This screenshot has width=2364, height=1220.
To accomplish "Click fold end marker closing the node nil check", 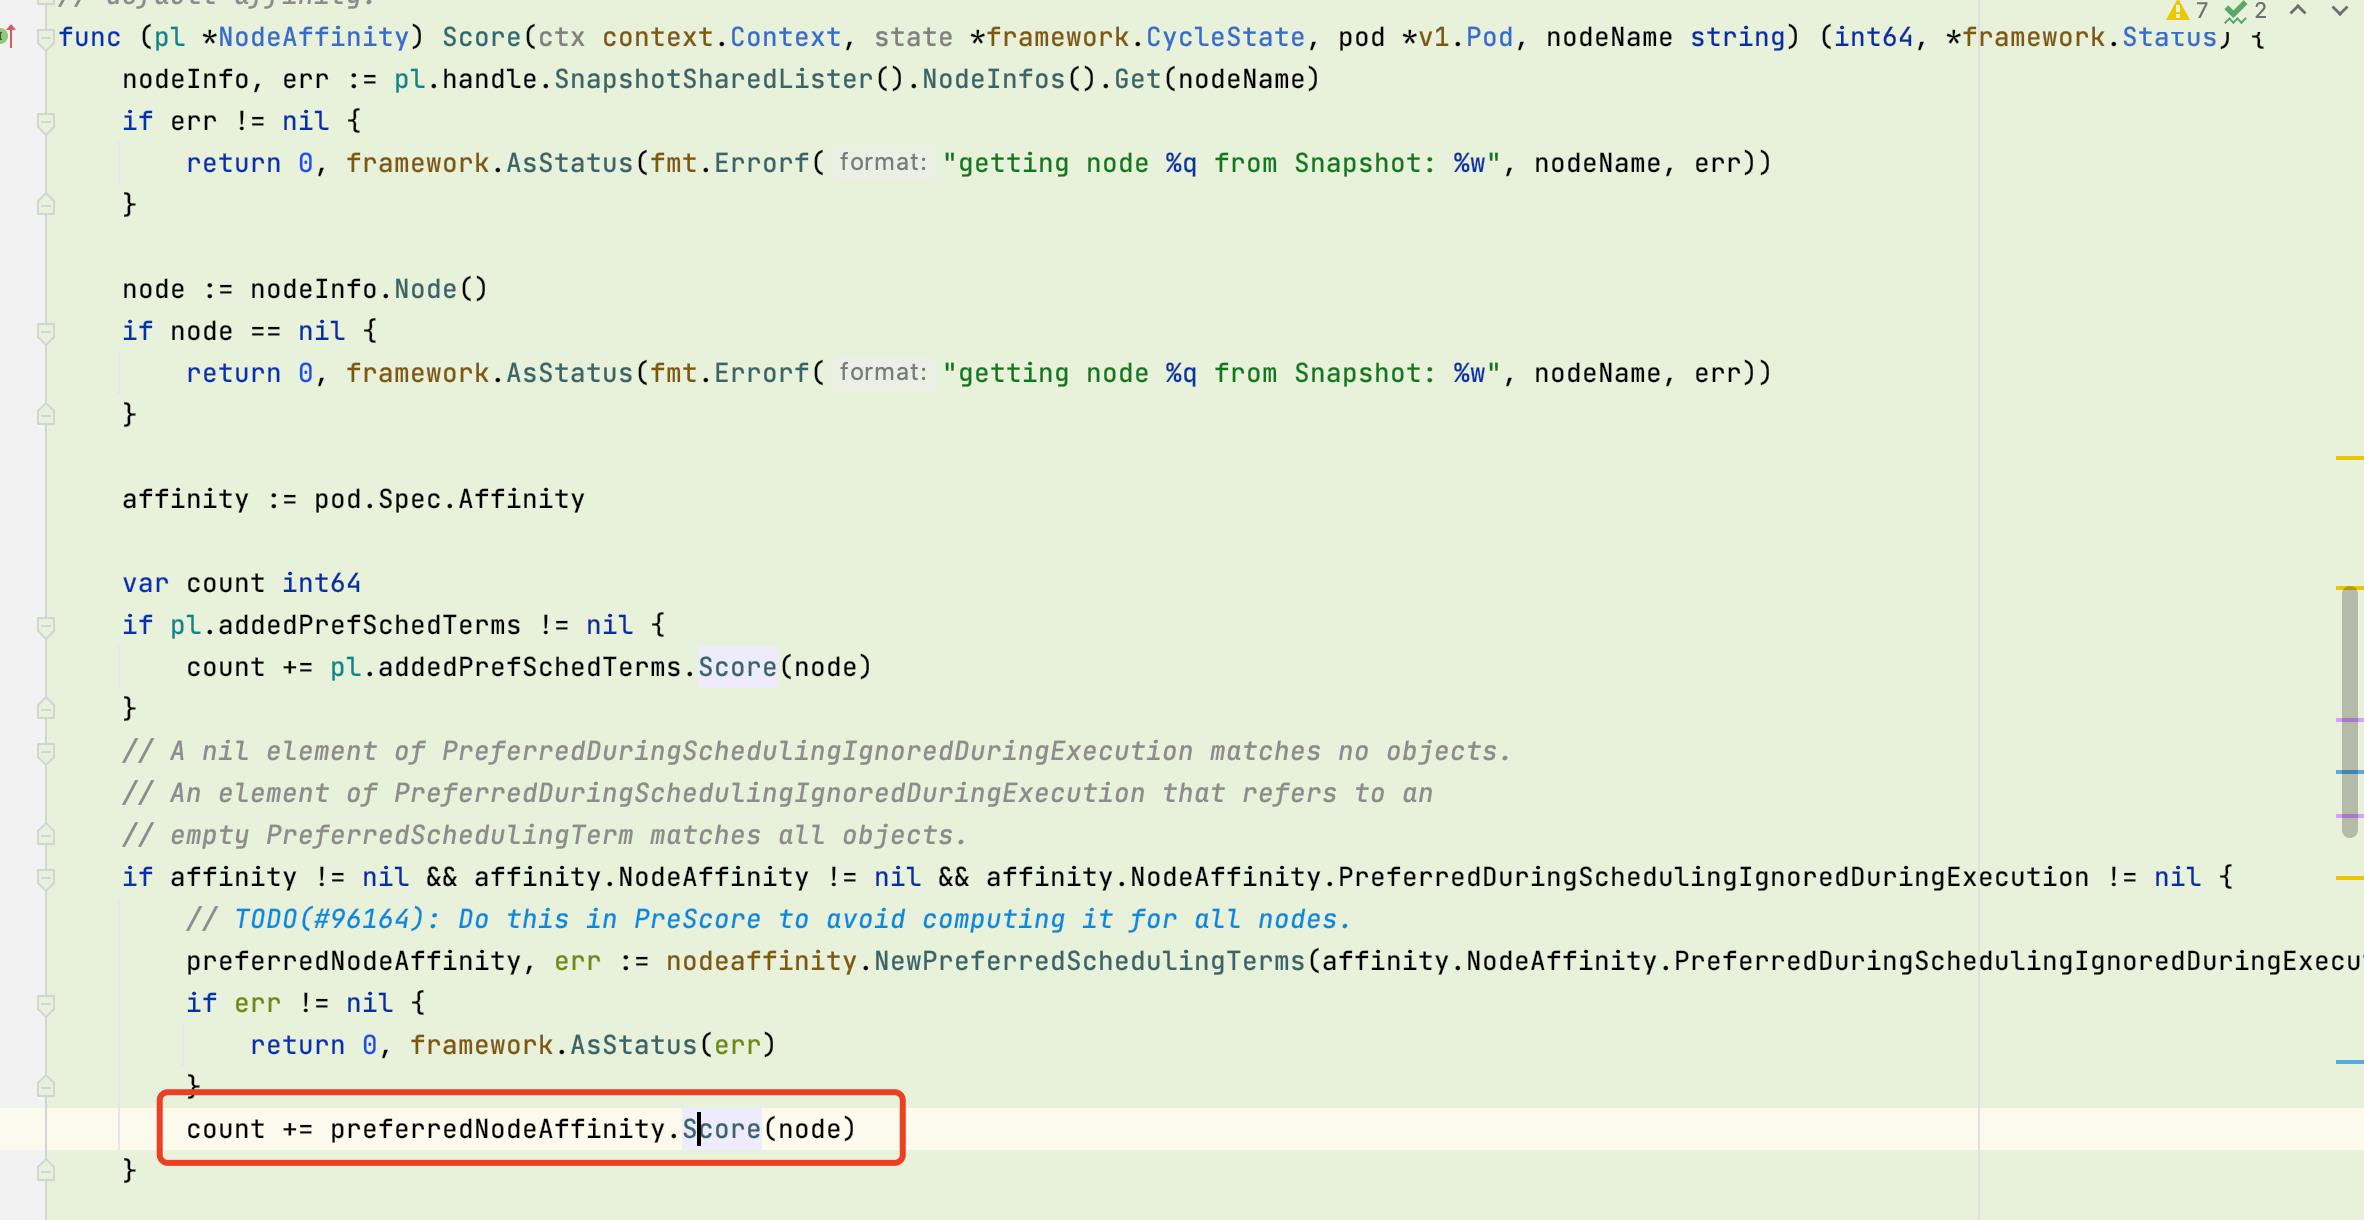I will [45, 416].
